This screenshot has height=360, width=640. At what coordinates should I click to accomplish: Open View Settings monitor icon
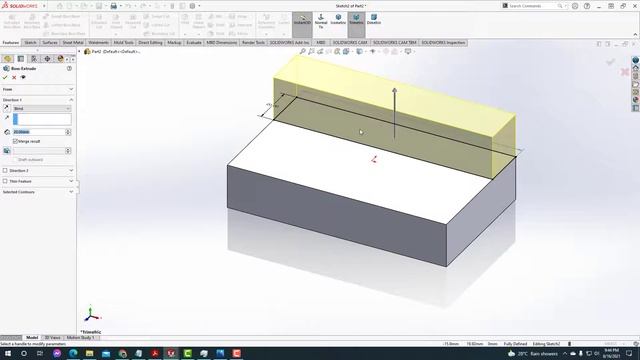[x=408, y=51]
